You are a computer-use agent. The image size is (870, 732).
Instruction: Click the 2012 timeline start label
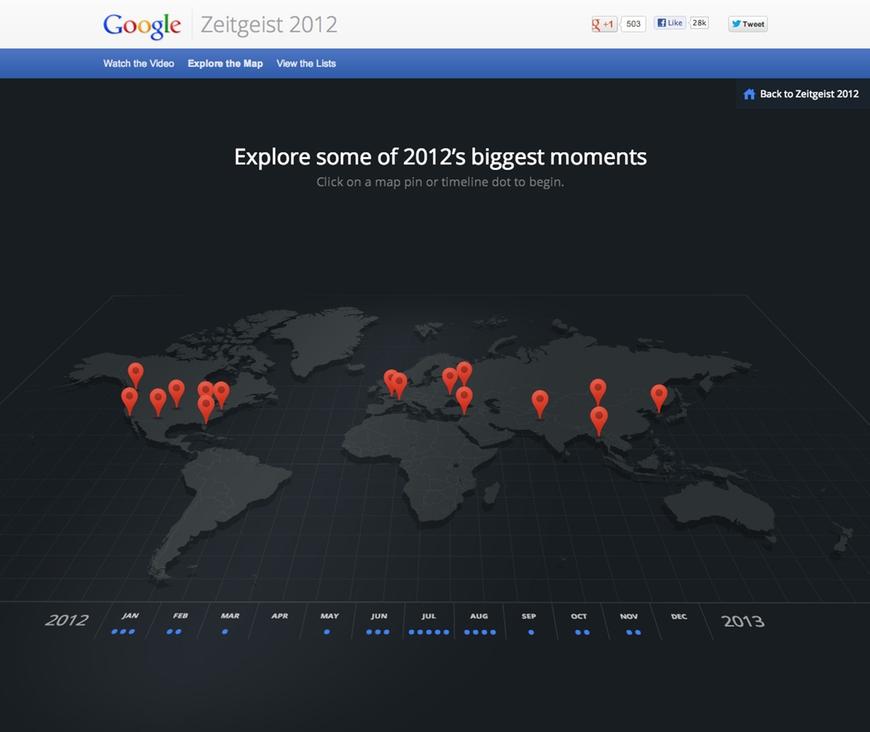pyautogui.click(x=67, y=620)
